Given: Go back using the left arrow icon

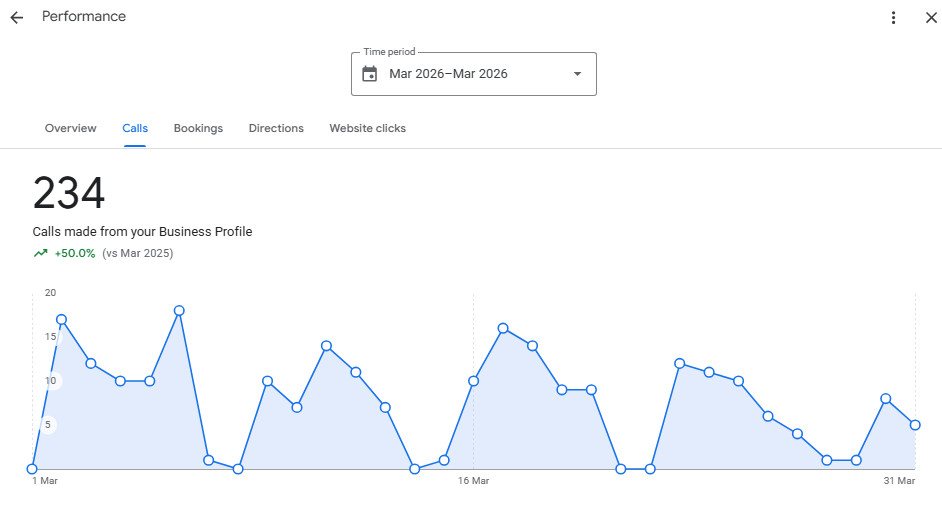Looking at the screenshot, I should [x=17, y=17].
